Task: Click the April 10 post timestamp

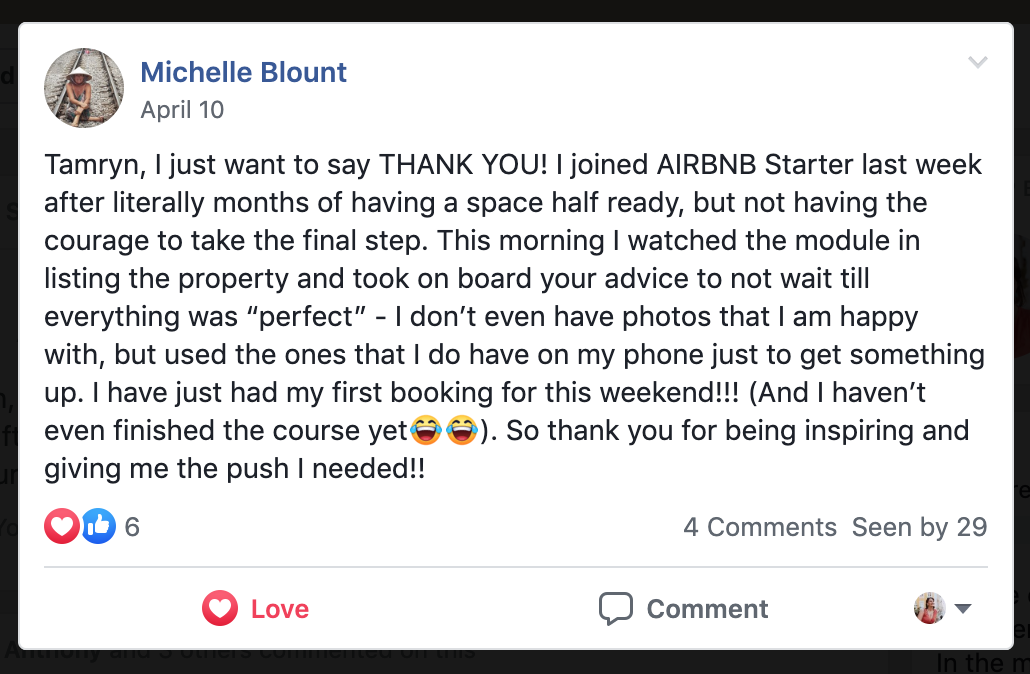Action: pos(182,110)
